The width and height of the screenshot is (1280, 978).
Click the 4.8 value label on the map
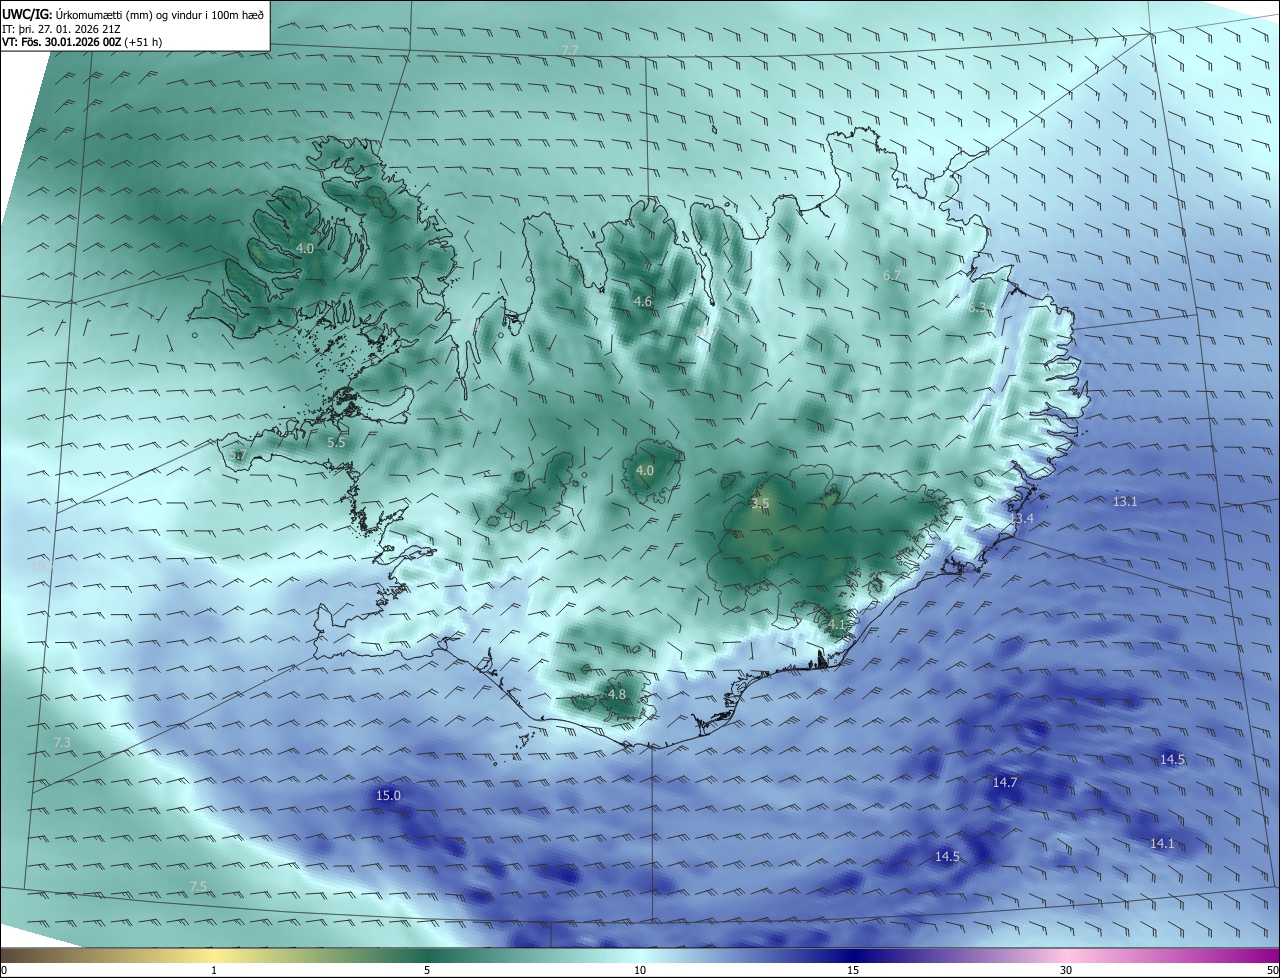point(617,695)
